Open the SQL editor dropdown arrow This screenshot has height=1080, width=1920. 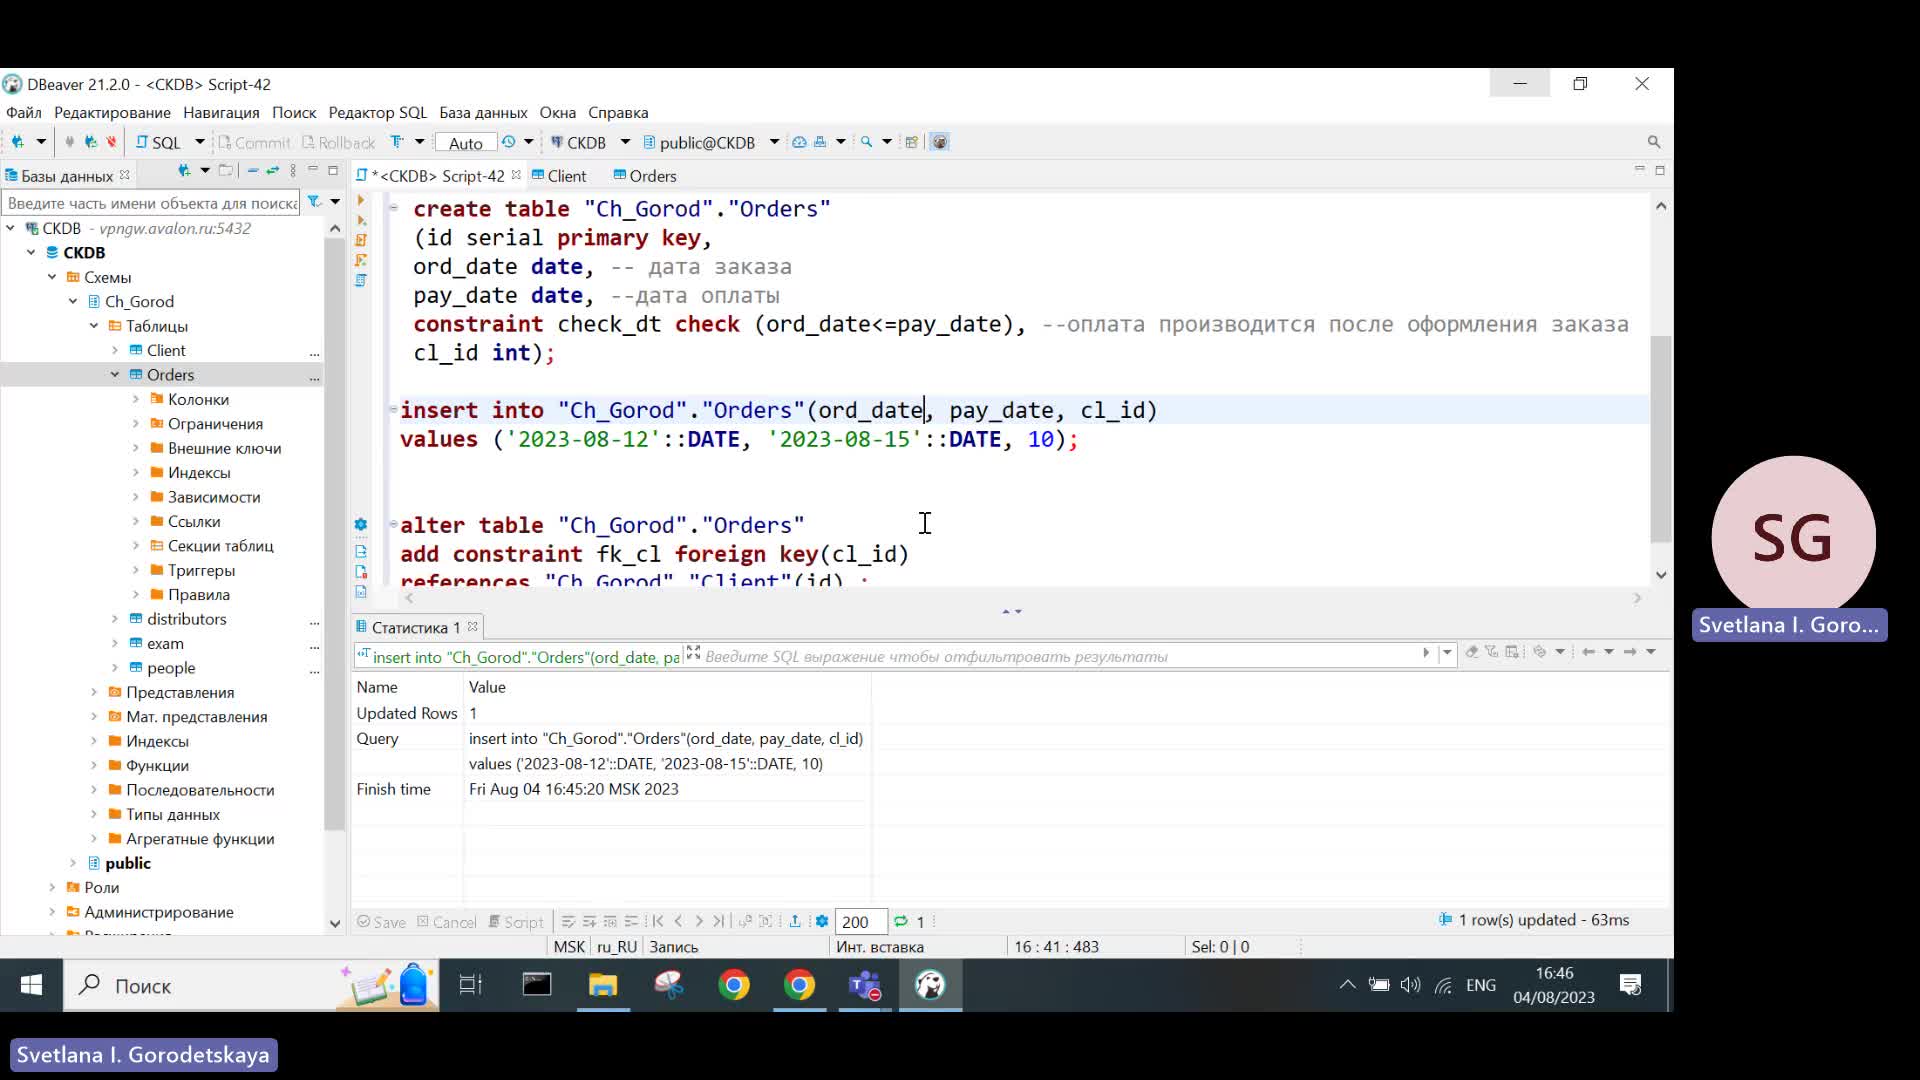[199, 142]
